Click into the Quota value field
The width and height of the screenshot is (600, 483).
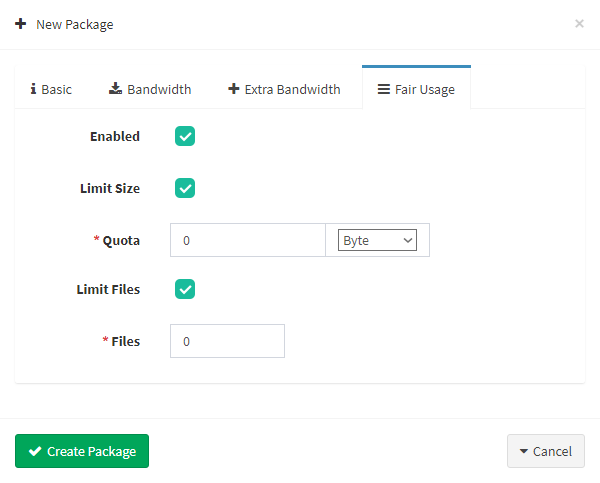coord(248,240)
